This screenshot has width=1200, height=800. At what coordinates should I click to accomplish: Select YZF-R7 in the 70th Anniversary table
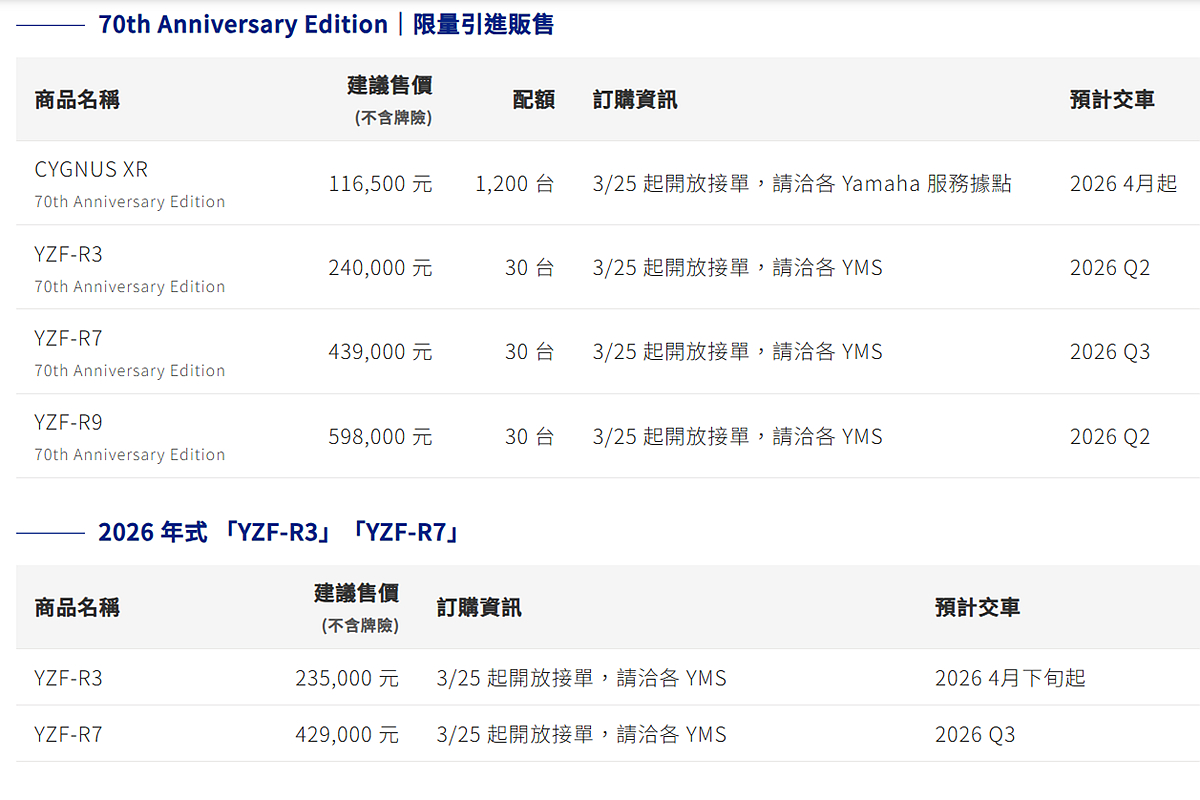pos(69,339)
